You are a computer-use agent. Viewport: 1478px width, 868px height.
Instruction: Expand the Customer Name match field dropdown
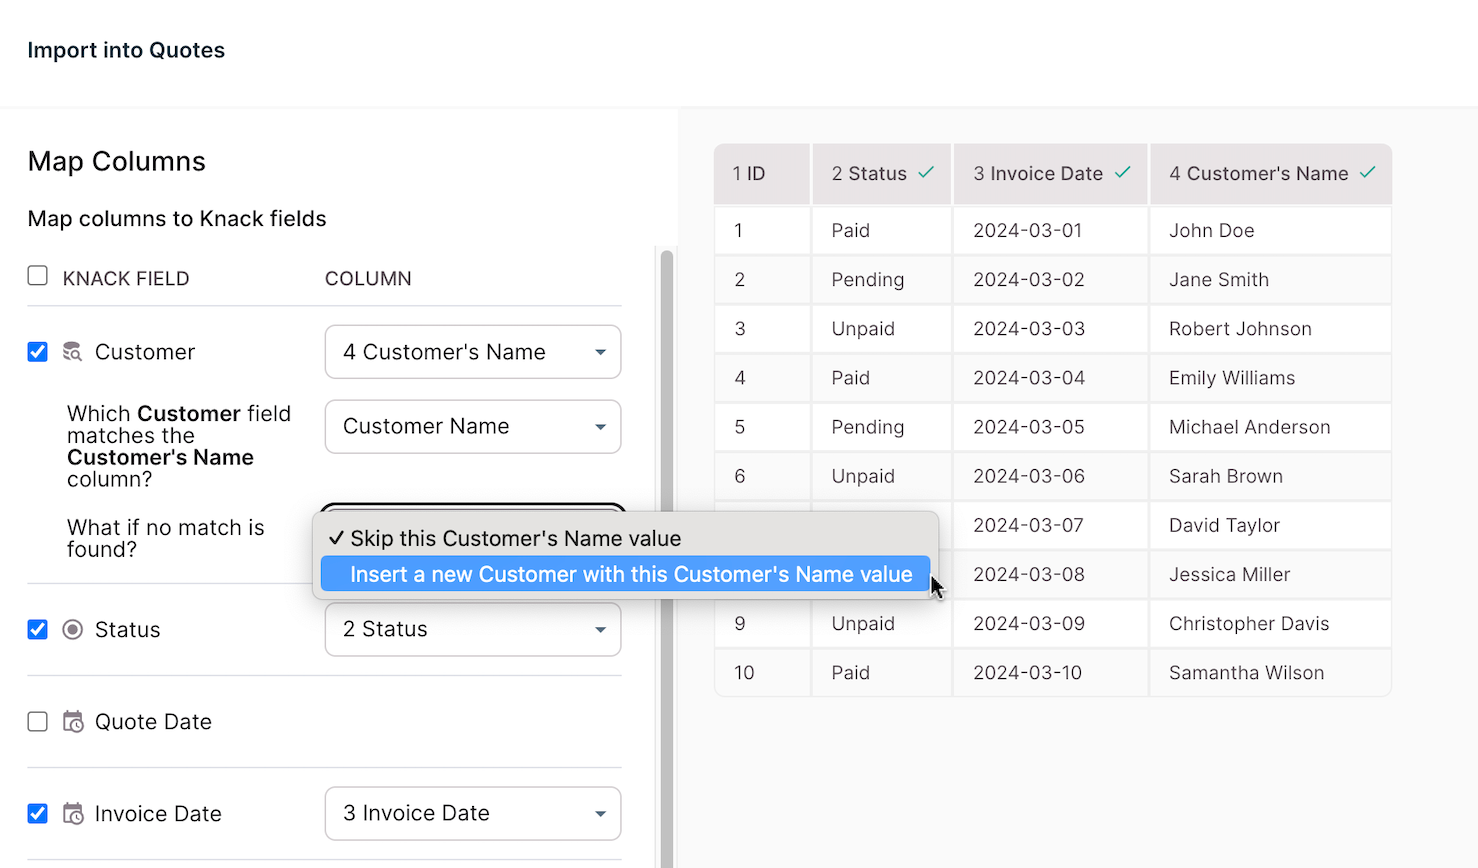(x=472, y=427)
